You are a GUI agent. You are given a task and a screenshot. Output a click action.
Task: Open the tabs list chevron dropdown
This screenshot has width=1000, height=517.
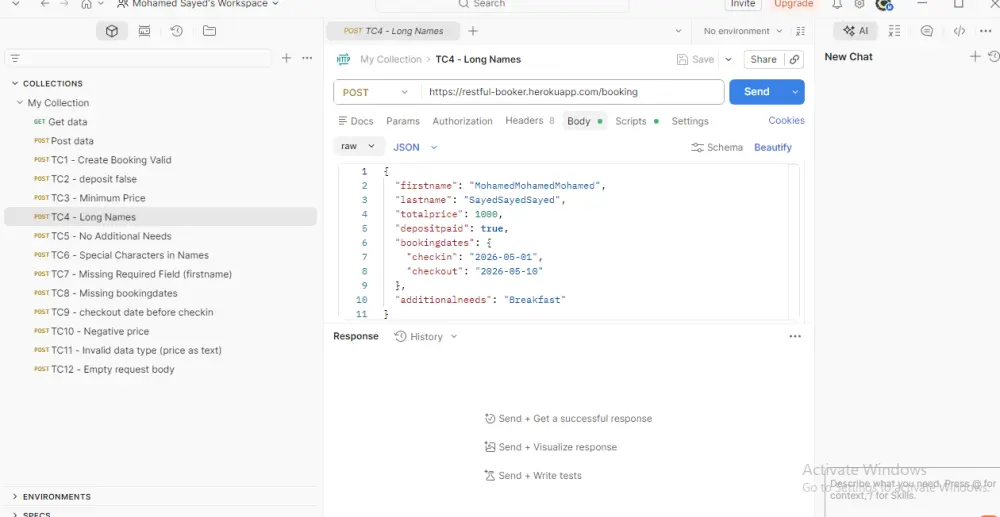coord(677,31)
